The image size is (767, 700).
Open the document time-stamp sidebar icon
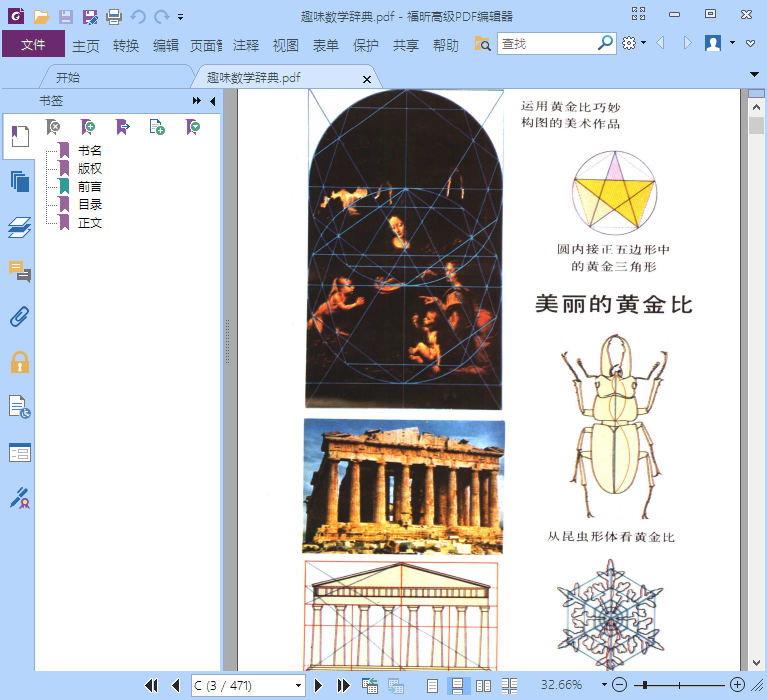pos(20,407)
